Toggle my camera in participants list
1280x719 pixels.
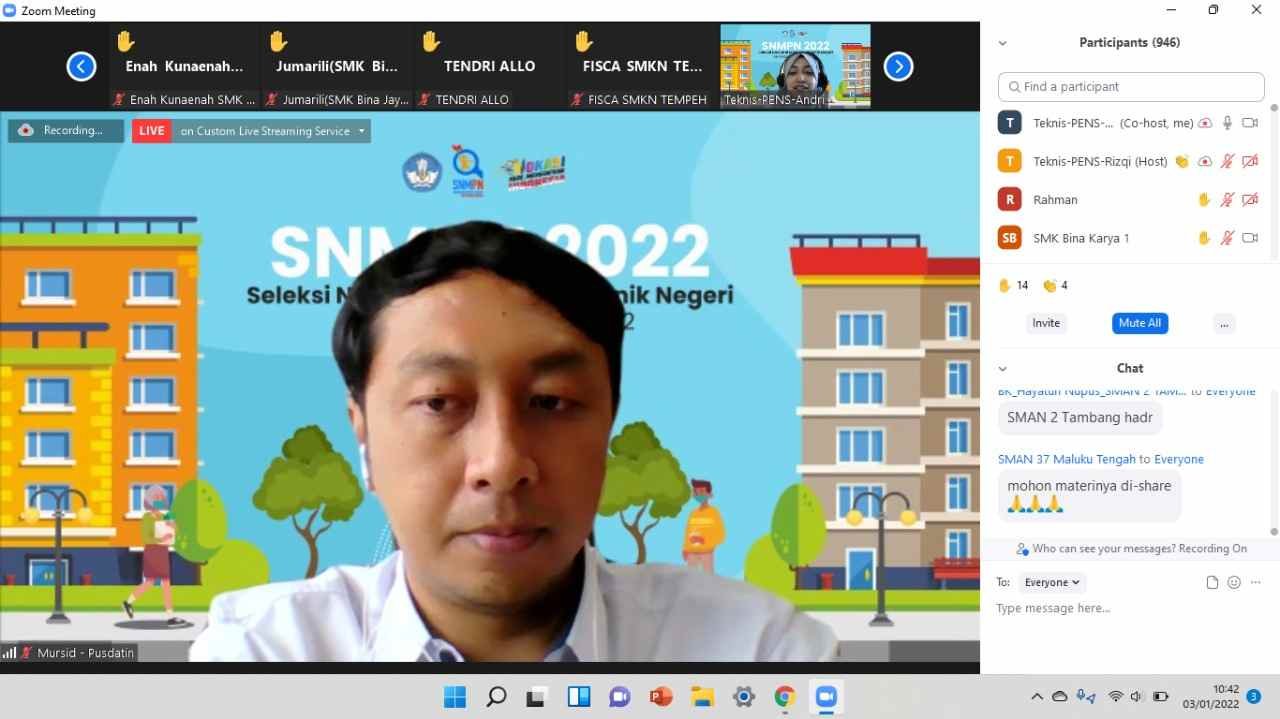pyautogui.click(x=1249, y=123)
